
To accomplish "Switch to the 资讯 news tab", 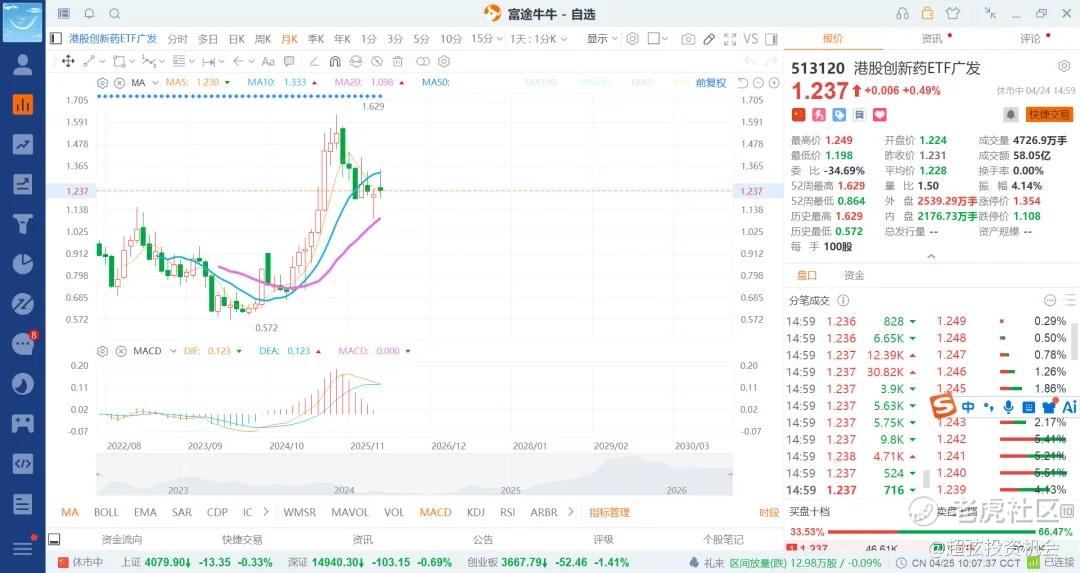I will (x=931, y=39).
